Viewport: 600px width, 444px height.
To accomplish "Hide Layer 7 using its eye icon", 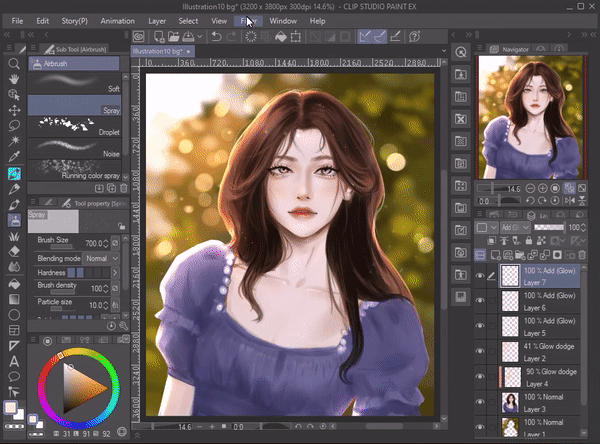I will (481, 276).
